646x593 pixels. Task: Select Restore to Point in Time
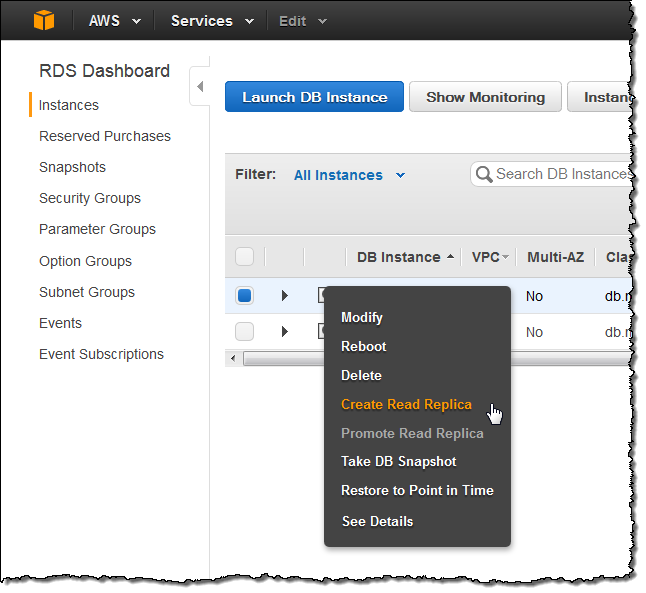[417, 490]
